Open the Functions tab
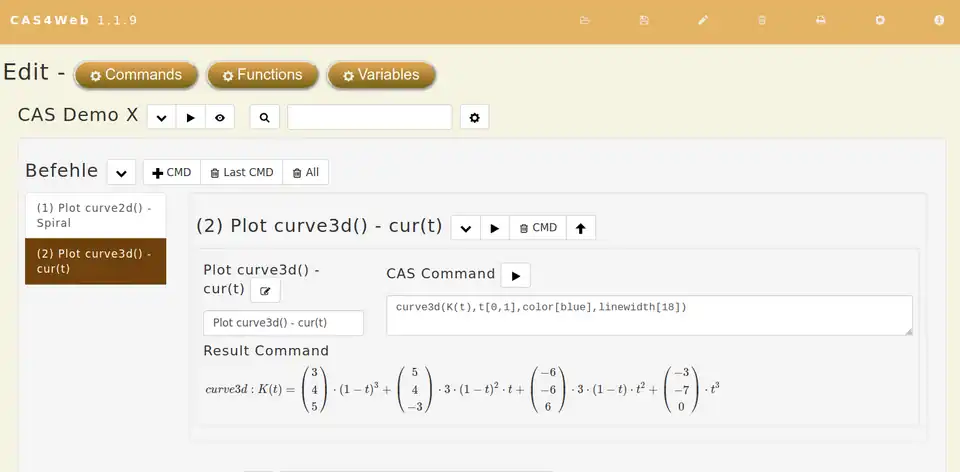Screen dimensions: 960x472 click(x=262, y=75)
